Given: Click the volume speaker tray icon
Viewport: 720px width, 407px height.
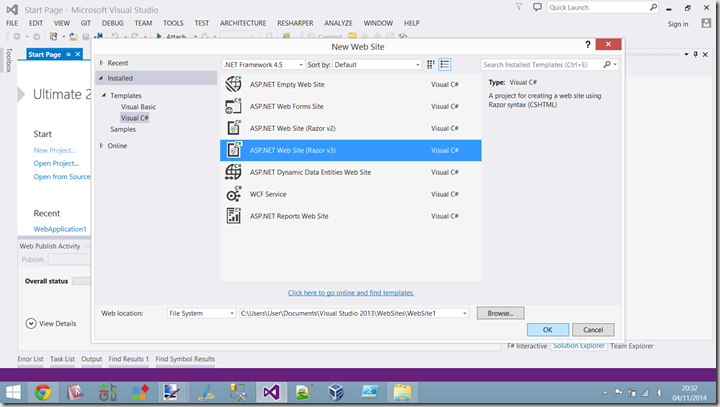Looking at the screenshot, I should (659, 393).
